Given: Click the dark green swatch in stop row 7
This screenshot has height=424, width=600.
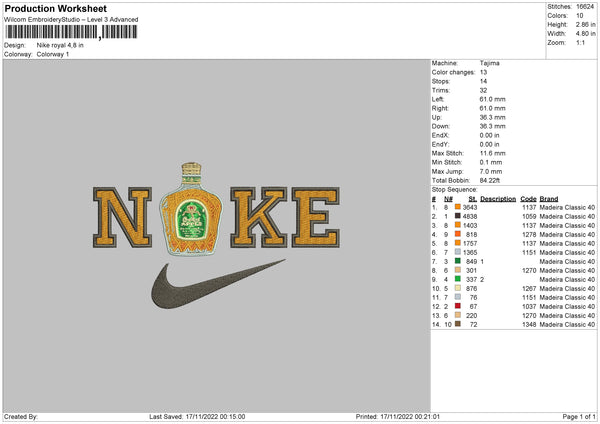Looking at the screenshot, I should (458, 261).
